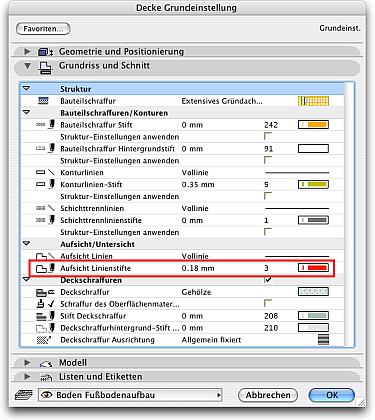Open Deckschraffurhintergrund-Stift pen swatch
Image resolution: width=375 pixels, height=420 pixels.
point(313,328)
